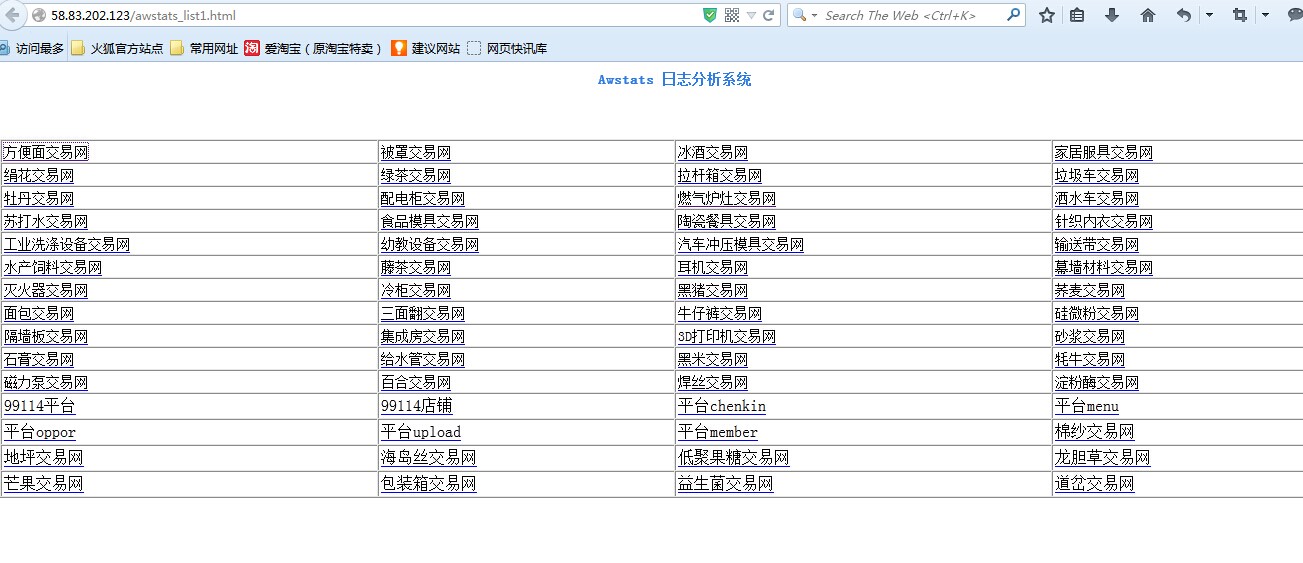Open 被罩交易网 link

tap(416, 152)
